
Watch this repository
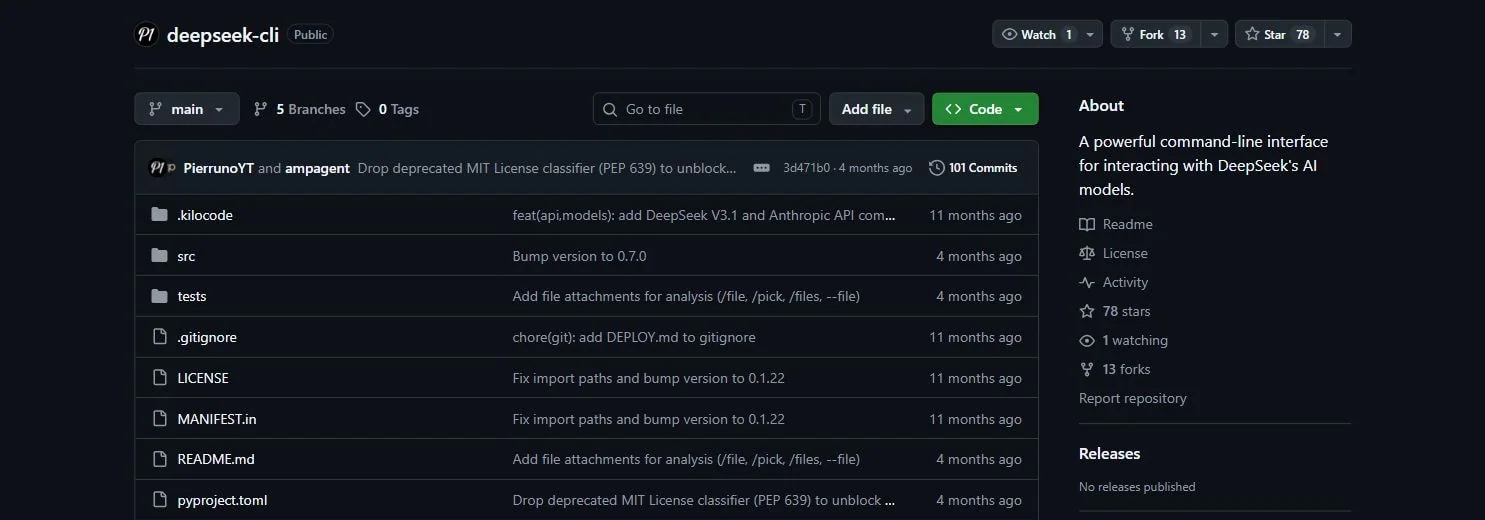click(x=1036, y=34)
